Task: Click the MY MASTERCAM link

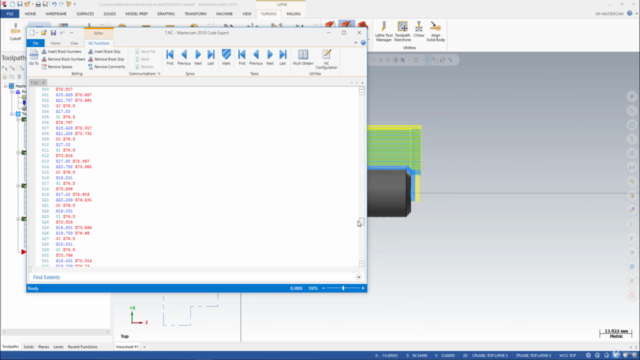Action: (x=609, y=14)
